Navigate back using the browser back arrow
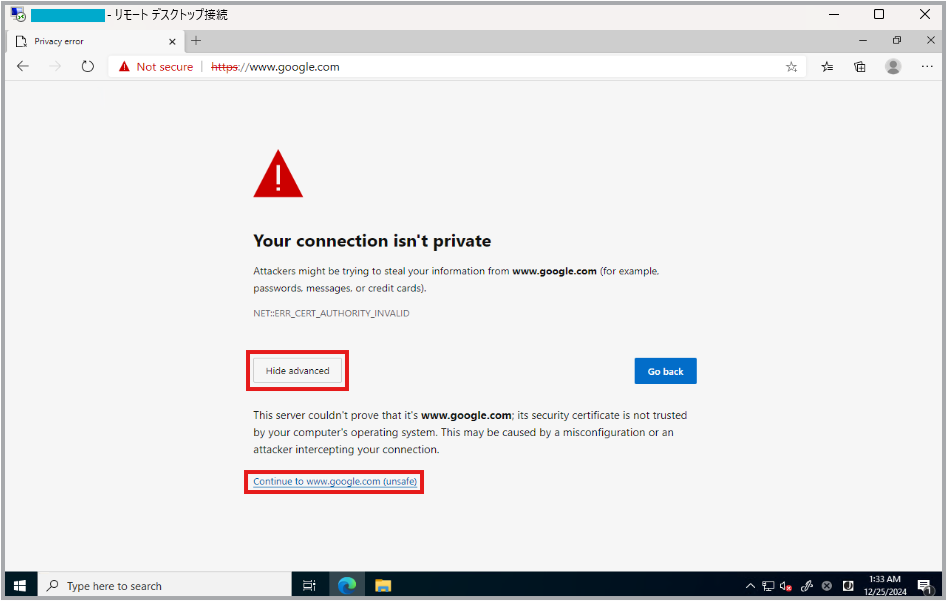 [23, 66]
